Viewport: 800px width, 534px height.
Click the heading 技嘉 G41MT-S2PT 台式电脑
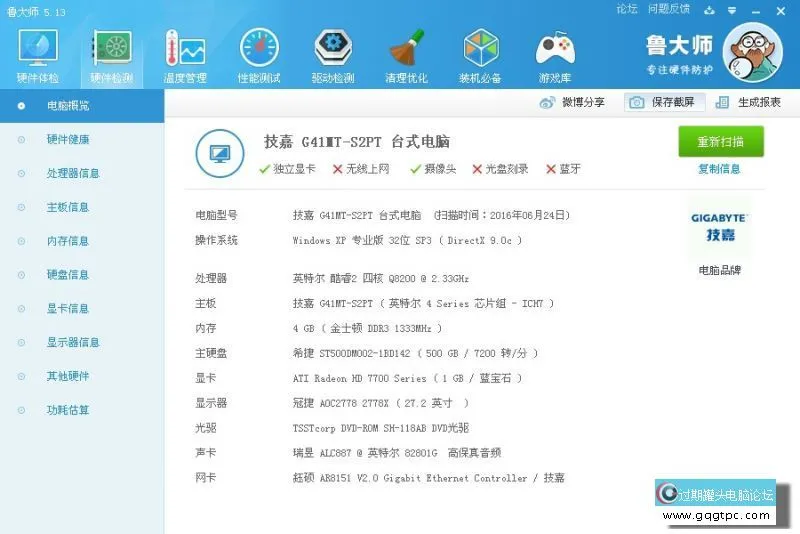click(x=357, y=142)
